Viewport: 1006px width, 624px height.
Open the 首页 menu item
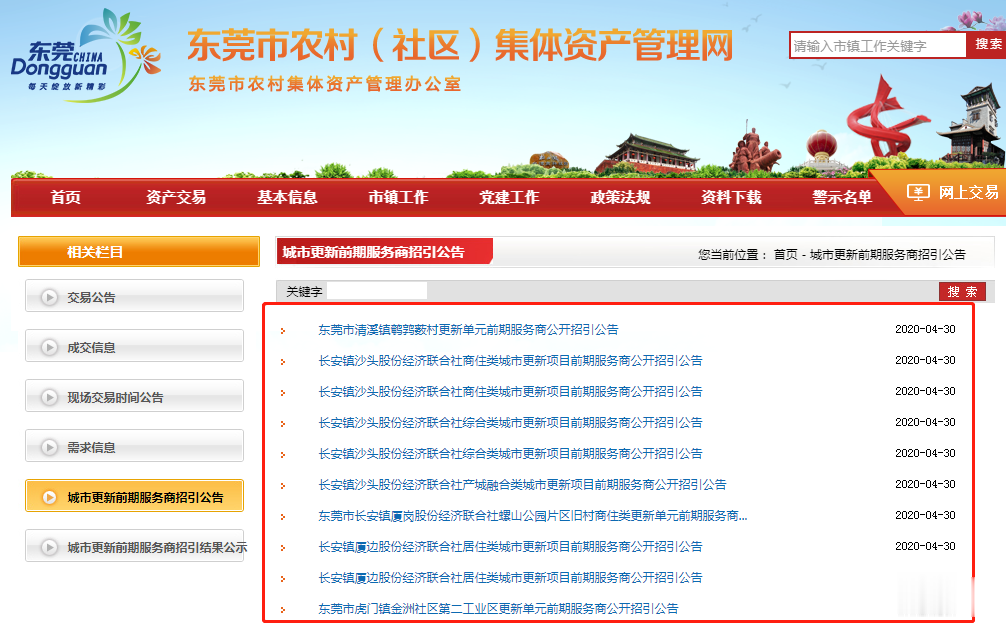coord(64,198)
